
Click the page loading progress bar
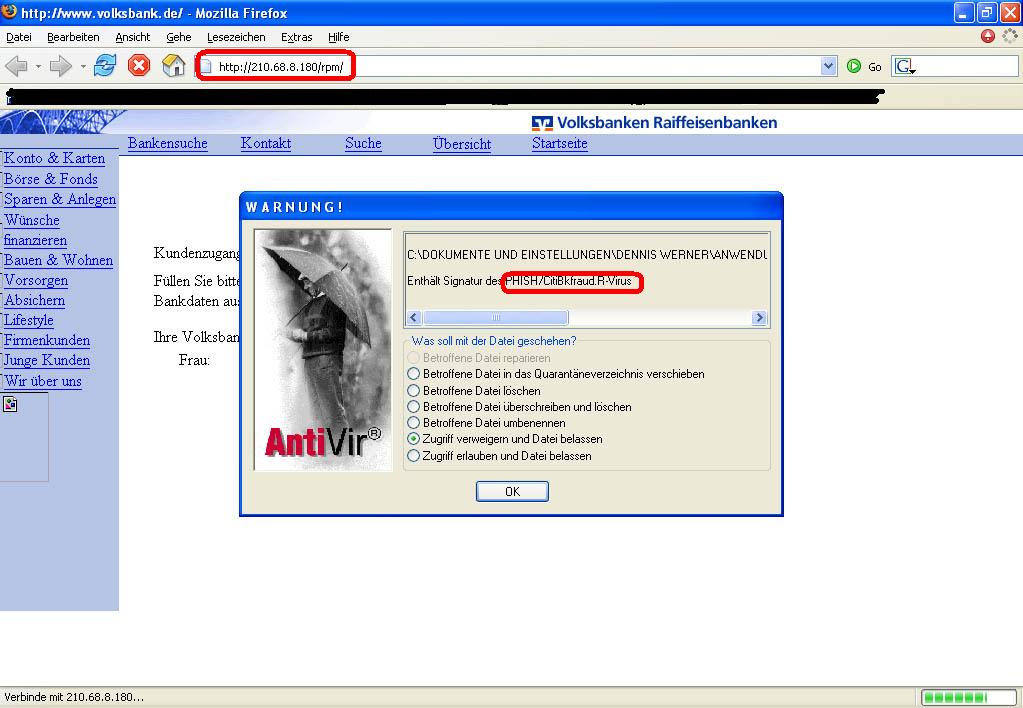[968, 697]
